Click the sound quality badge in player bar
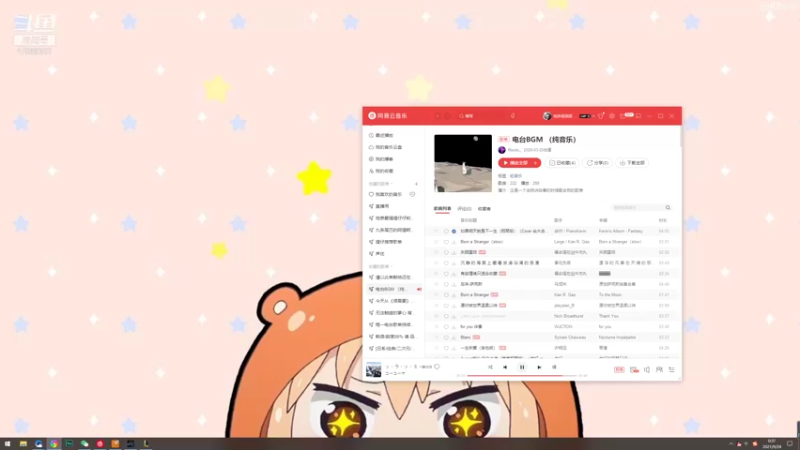Screen dimensions: 800x450 tap(619, 369)
